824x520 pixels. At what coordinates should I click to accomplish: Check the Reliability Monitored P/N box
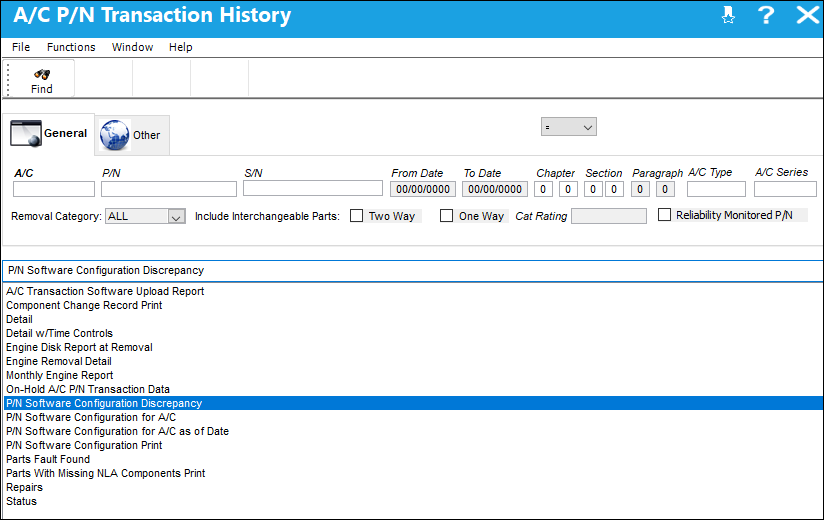664,215
